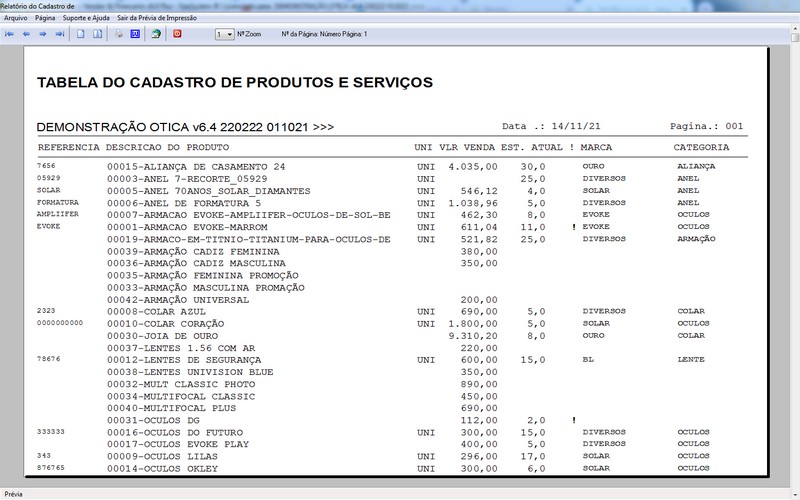The image size is (800, 500).
Task: Click the blue save/export icon
Action: [x=135, y=34]
